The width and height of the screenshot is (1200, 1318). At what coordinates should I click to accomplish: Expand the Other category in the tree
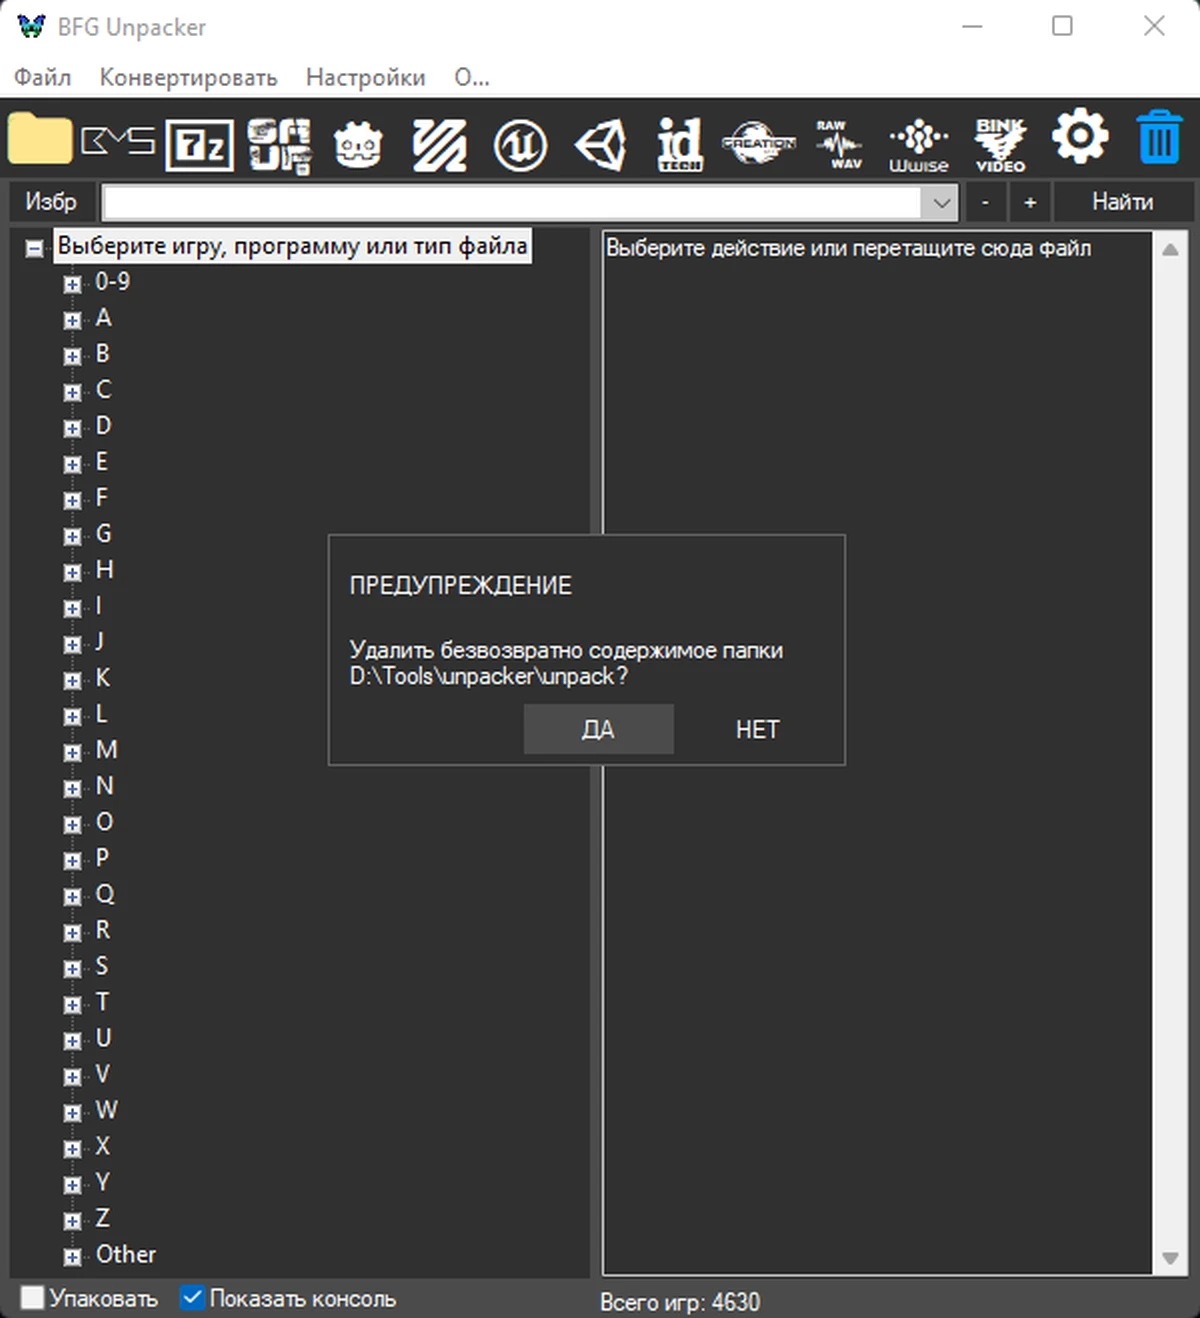[71, 1256]
